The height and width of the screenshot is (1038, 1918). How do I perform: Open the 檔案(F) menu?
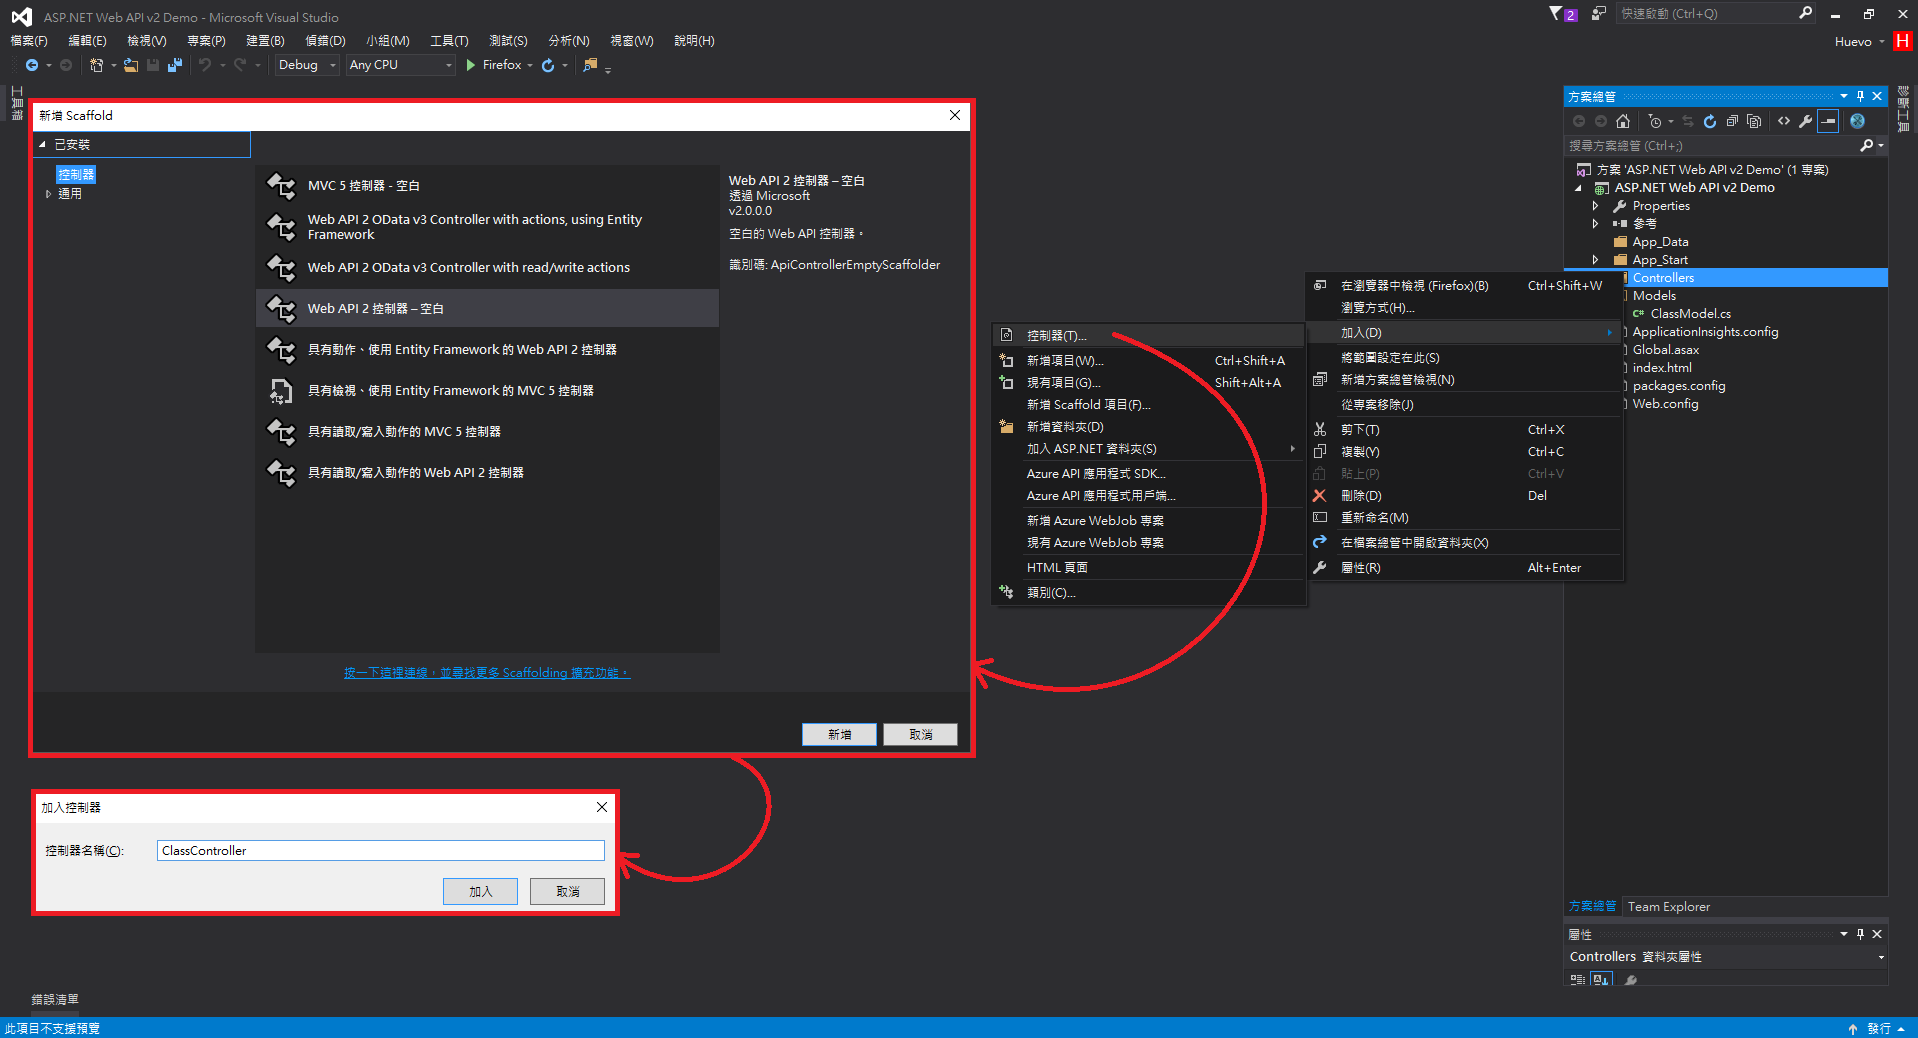click(x=29, y=41)
